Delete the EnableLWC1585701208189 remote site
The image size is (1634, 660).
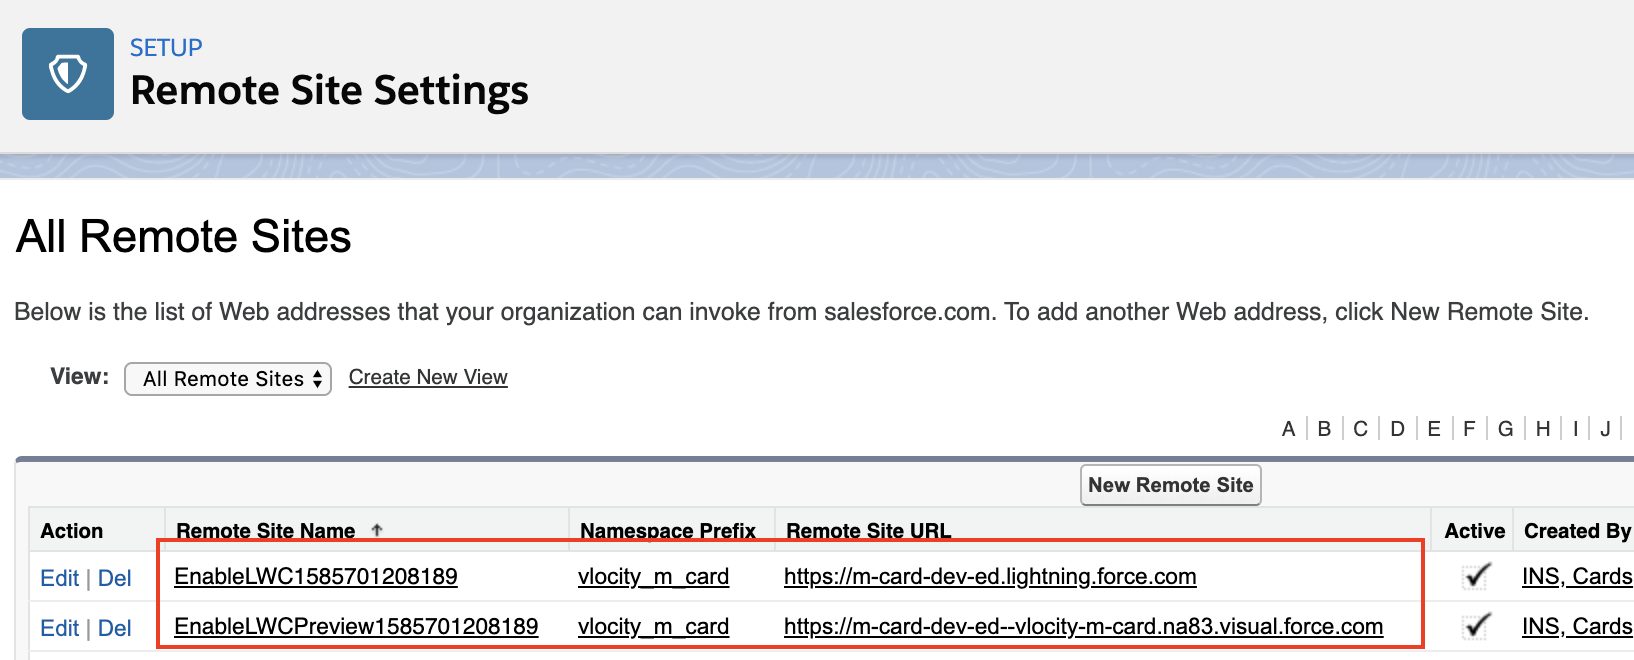(114, 578)
